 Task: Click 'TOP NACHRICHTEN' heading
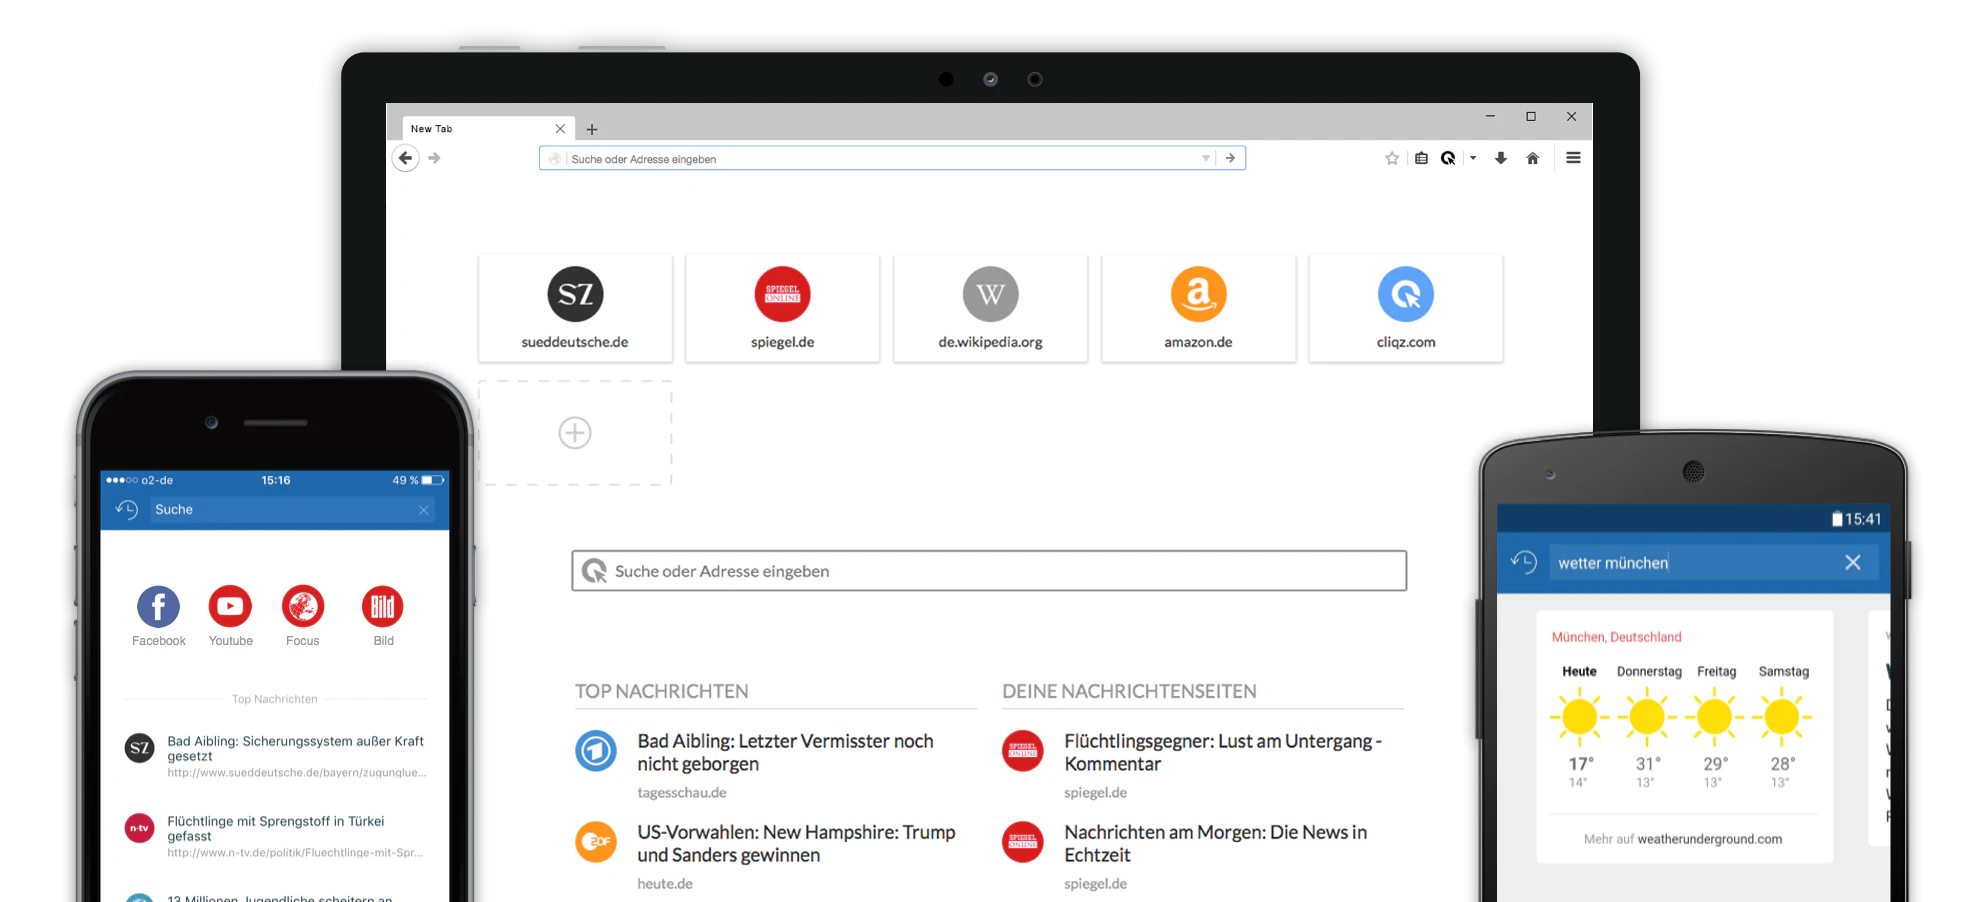coord(662,691)
